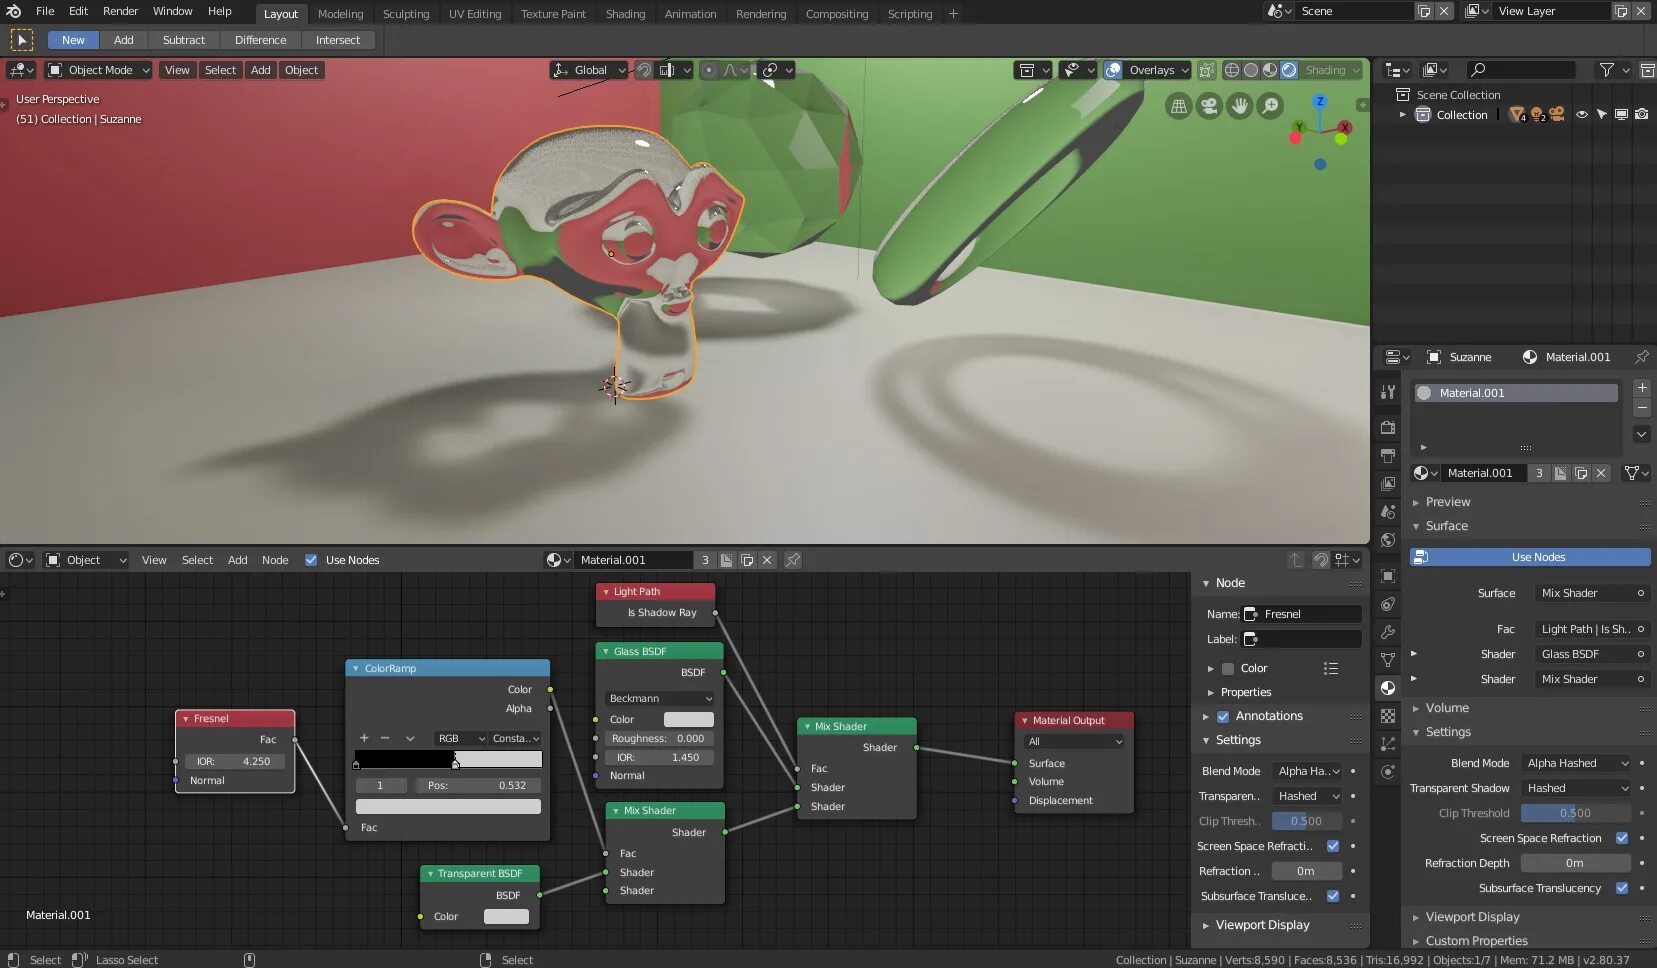Click the Glass BSDF Roughness slider
Screen dimensions: 1657x968
660,738
